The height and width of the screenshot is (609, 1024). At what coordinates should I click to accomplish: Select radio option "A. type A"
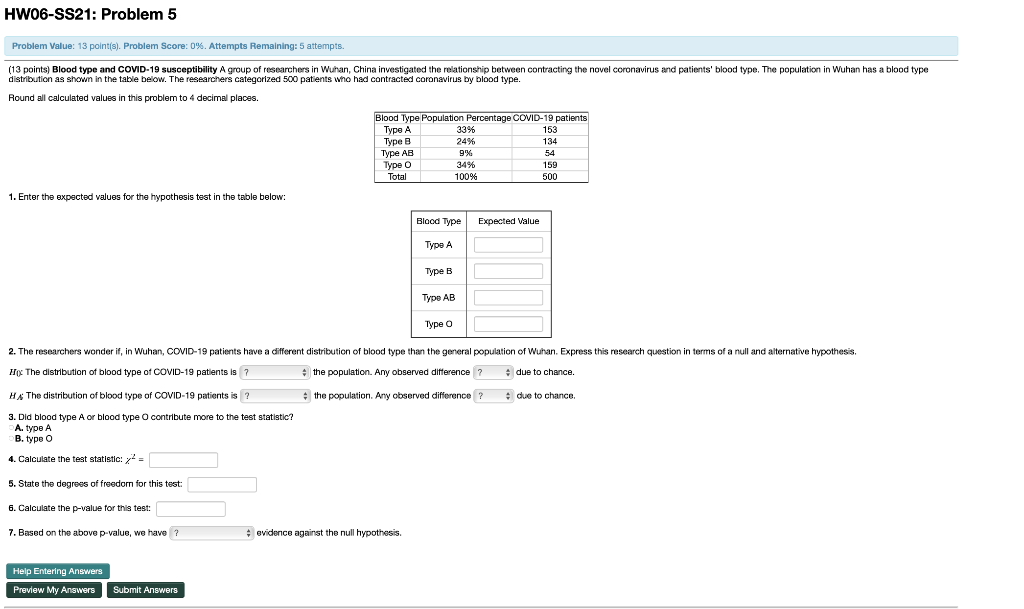click(11, 427)
